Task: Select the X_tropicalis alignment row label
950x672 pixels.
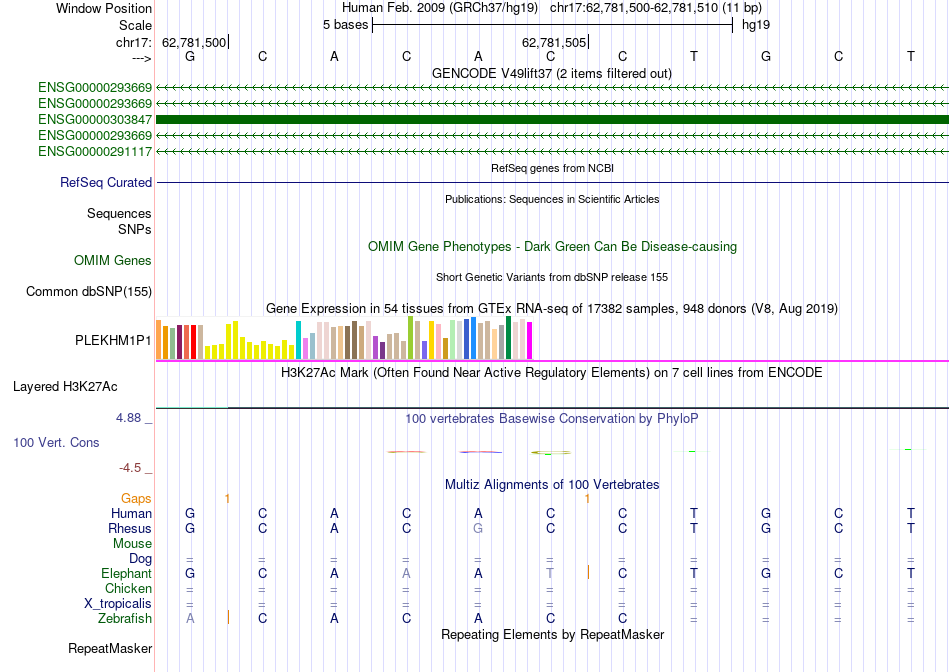Action: click(x=118, y=604)
